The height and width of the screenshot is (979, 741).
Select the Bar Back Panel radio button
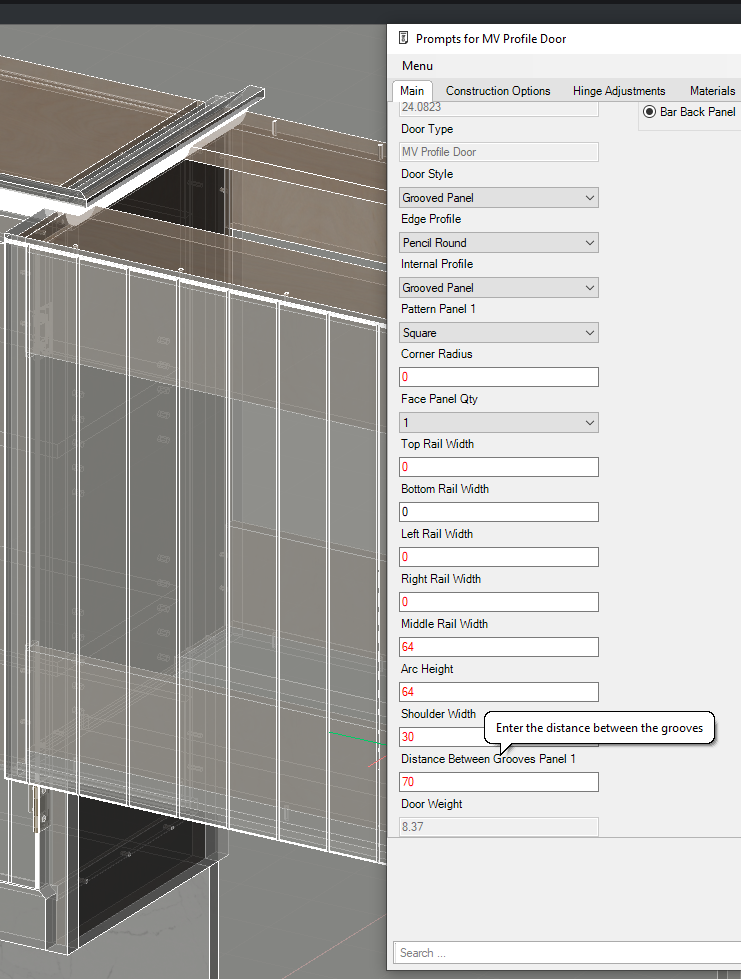[649, 112]
